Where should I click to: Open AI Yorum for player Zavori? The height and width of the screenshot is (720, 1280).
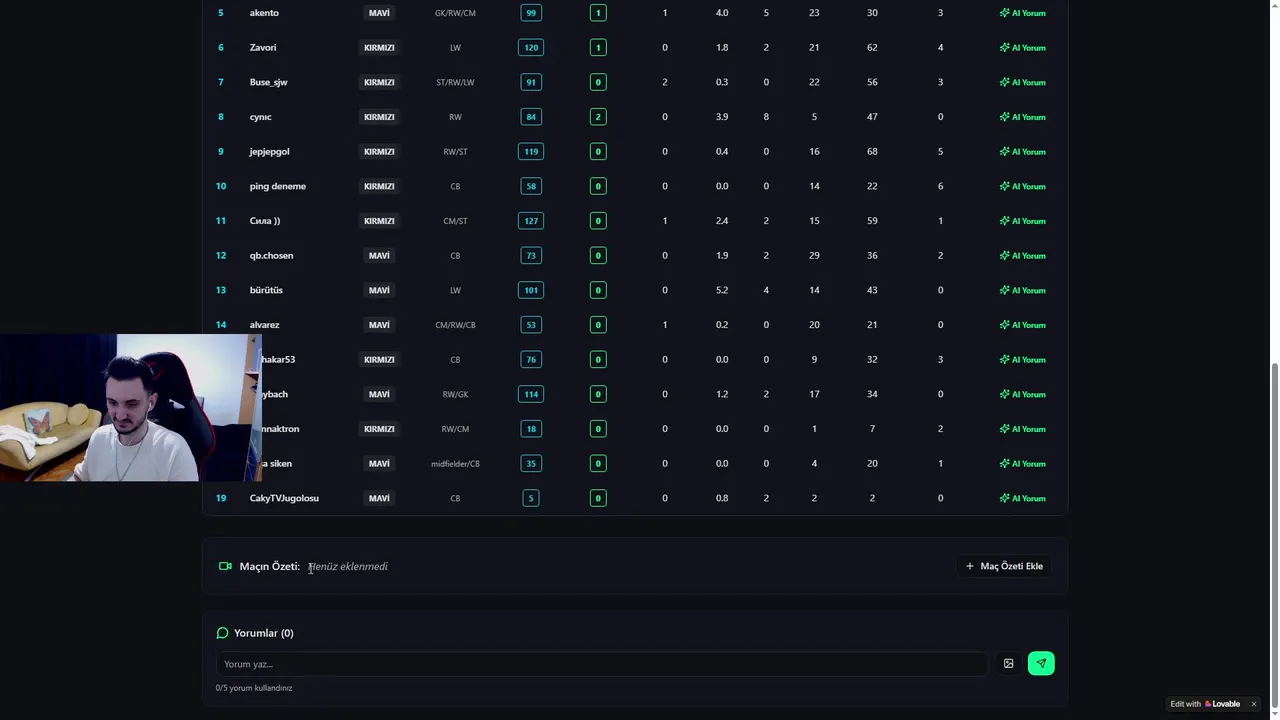point(1022,48)
